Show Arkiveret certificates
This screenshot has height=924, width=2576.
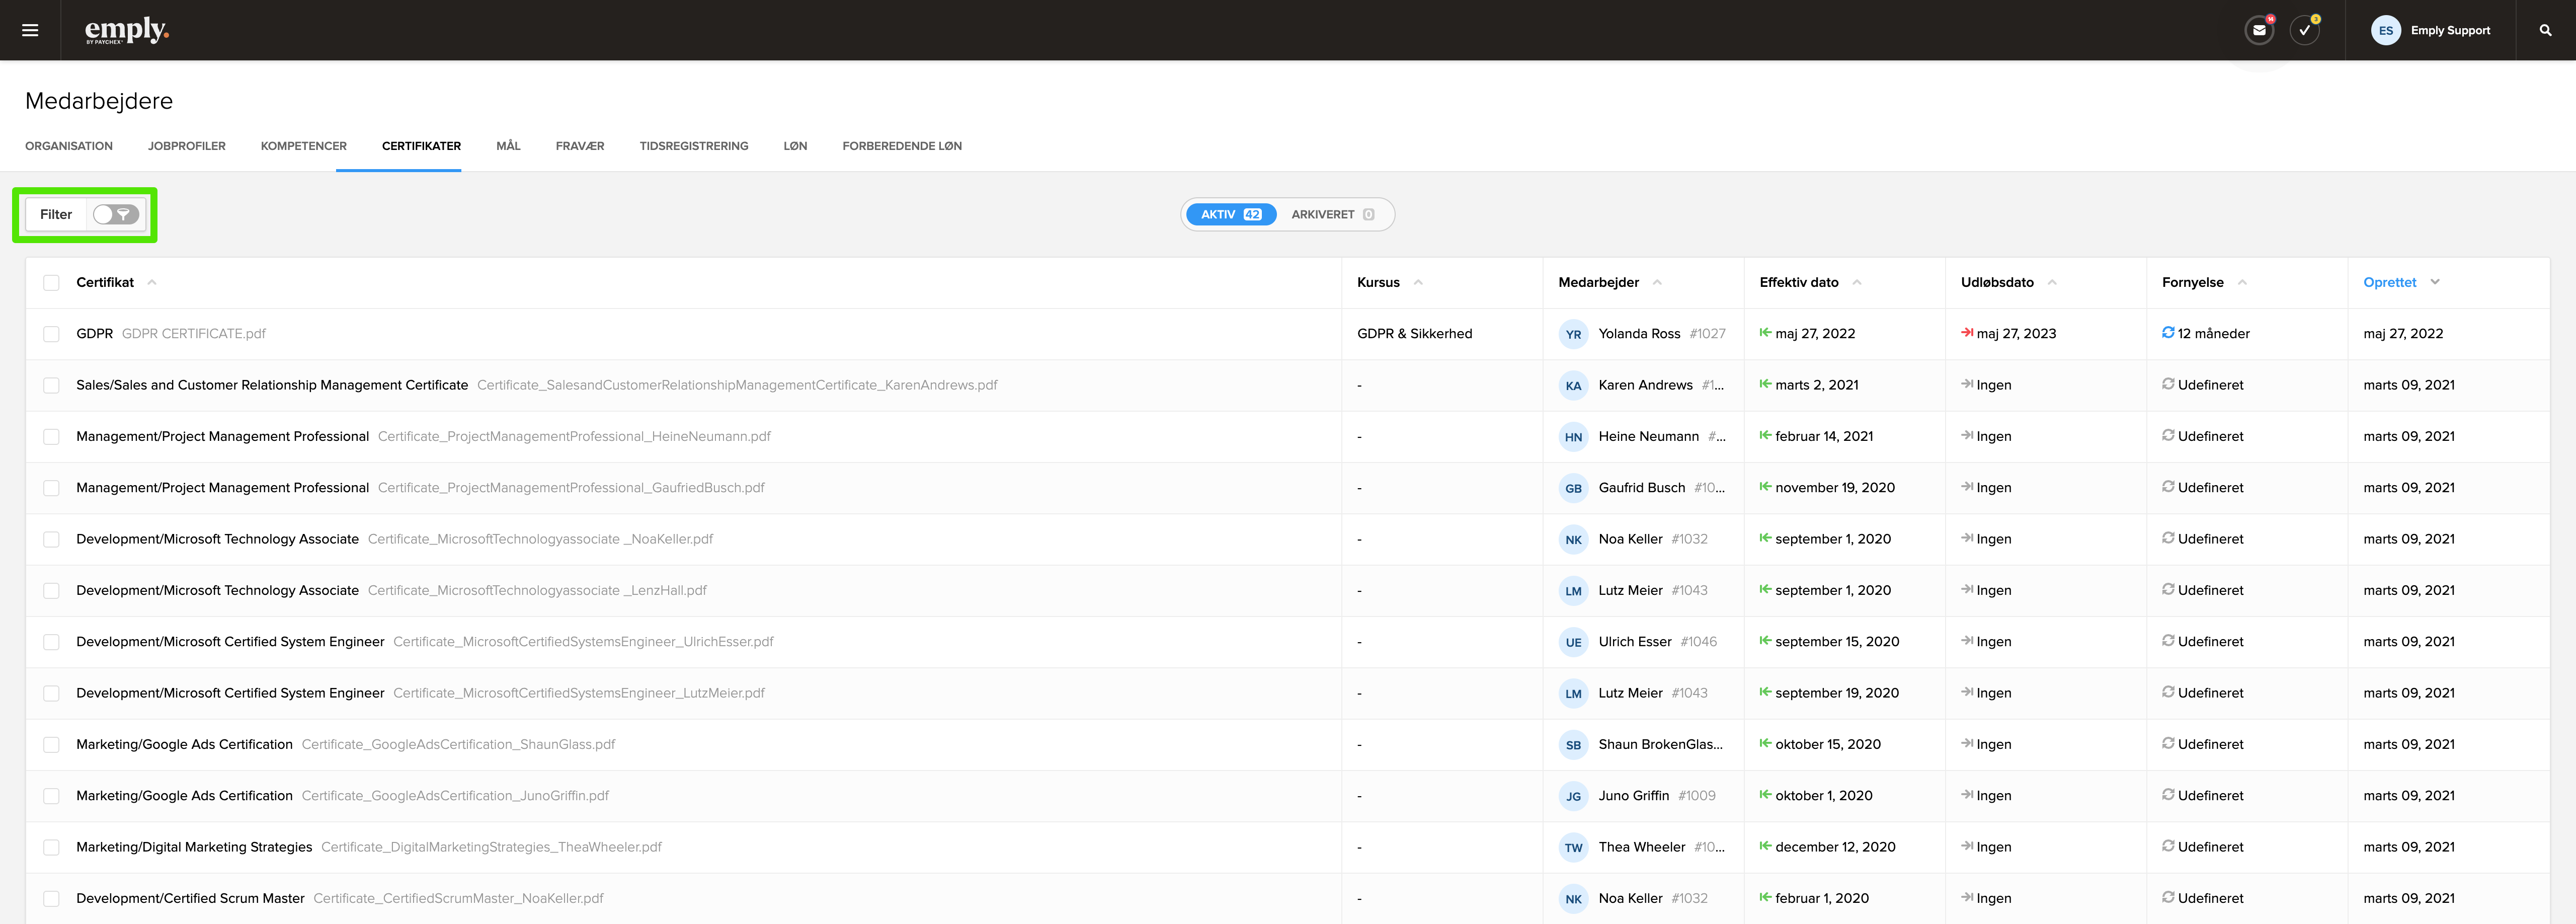[1332, 214]
